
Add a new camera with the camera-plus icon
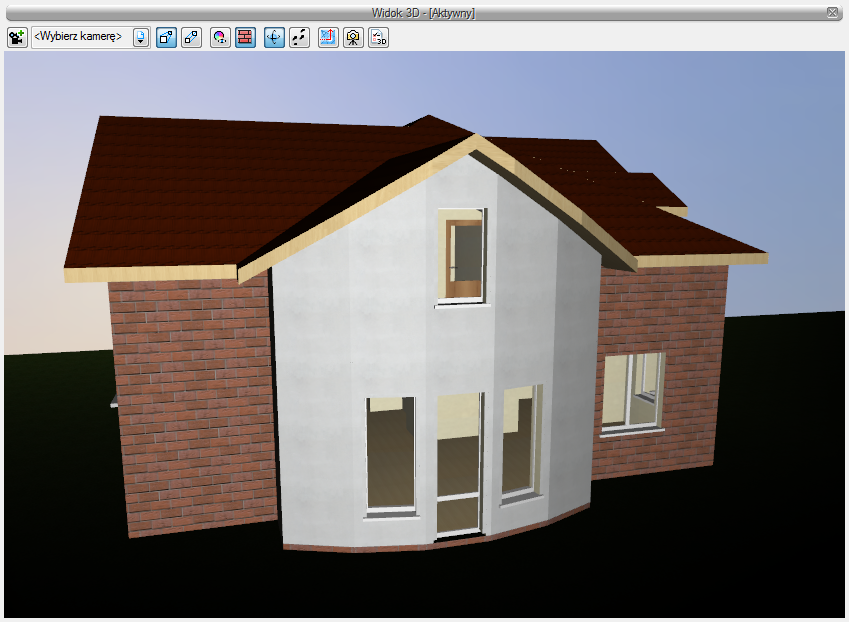tap(17, 37)
